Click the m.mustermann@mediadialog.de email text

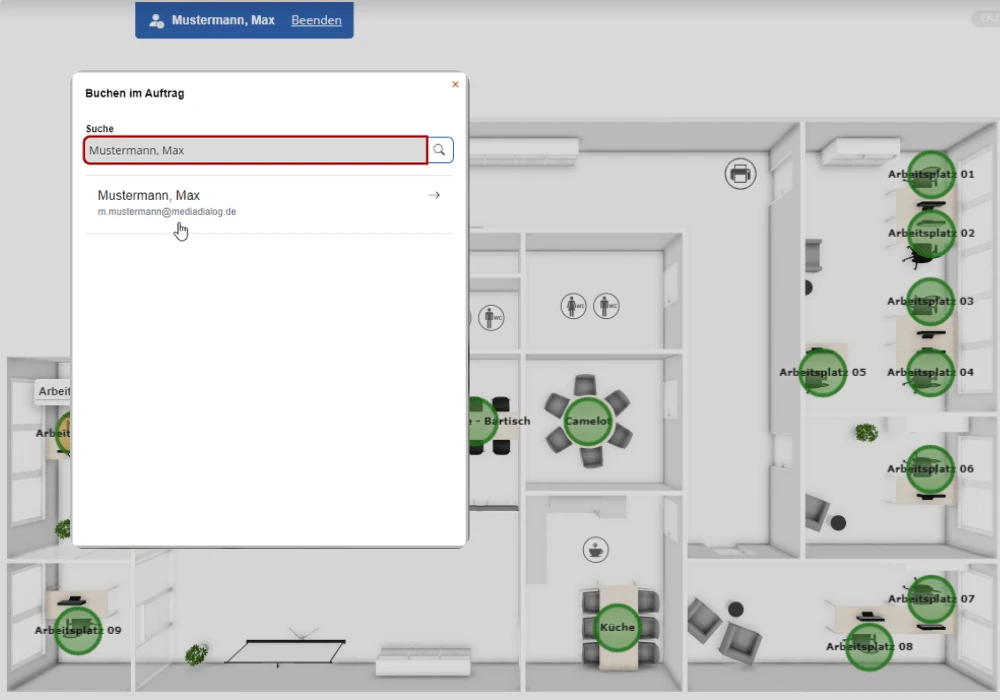click(x=166, y=212)
